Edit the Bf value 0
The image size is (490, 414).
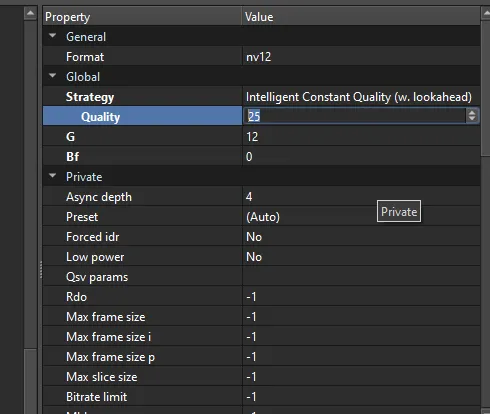[x=361, y=157]
